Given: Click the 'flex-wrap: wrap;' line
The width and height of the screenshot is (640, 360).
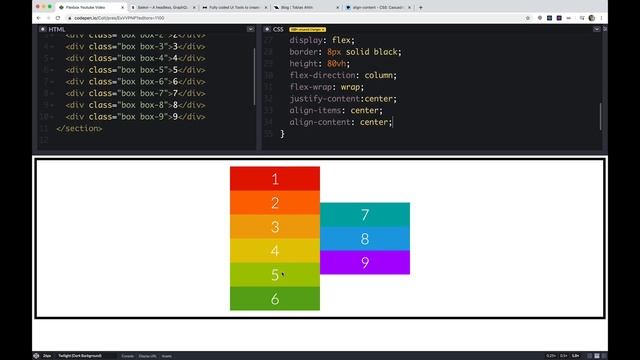Looking at the screenshot, I should (x=327, y=87).
